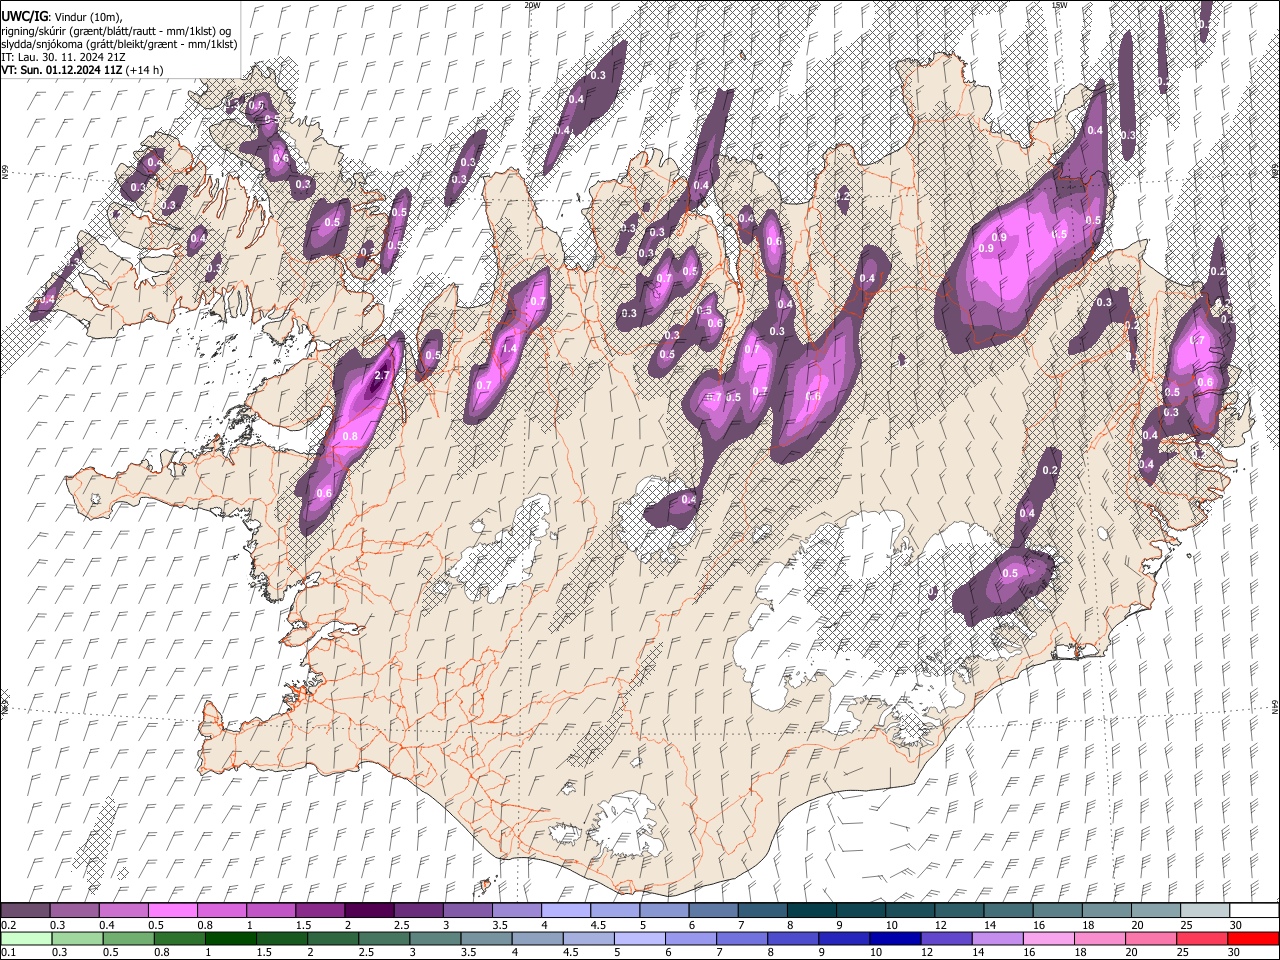Click the 0.8 map label below the 2.7 maximum

pyautogui.click(x=350, y=436)
